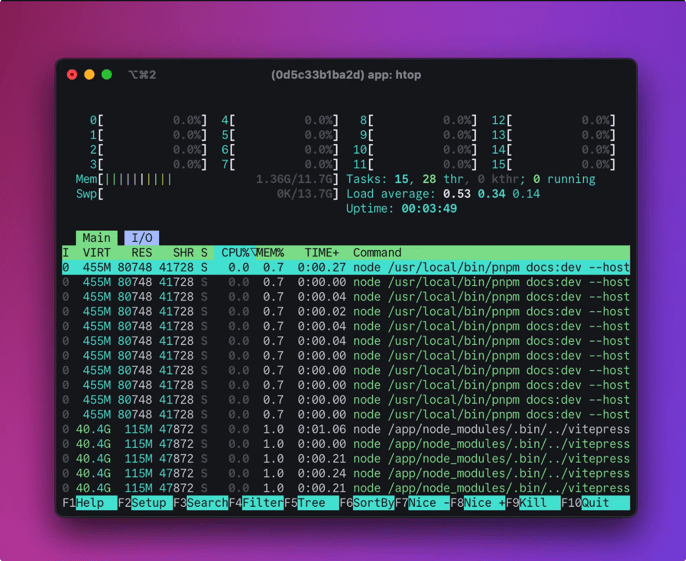The image size is (686, 561).
Task: Switch to the Main tab
Action: point(97,238)
